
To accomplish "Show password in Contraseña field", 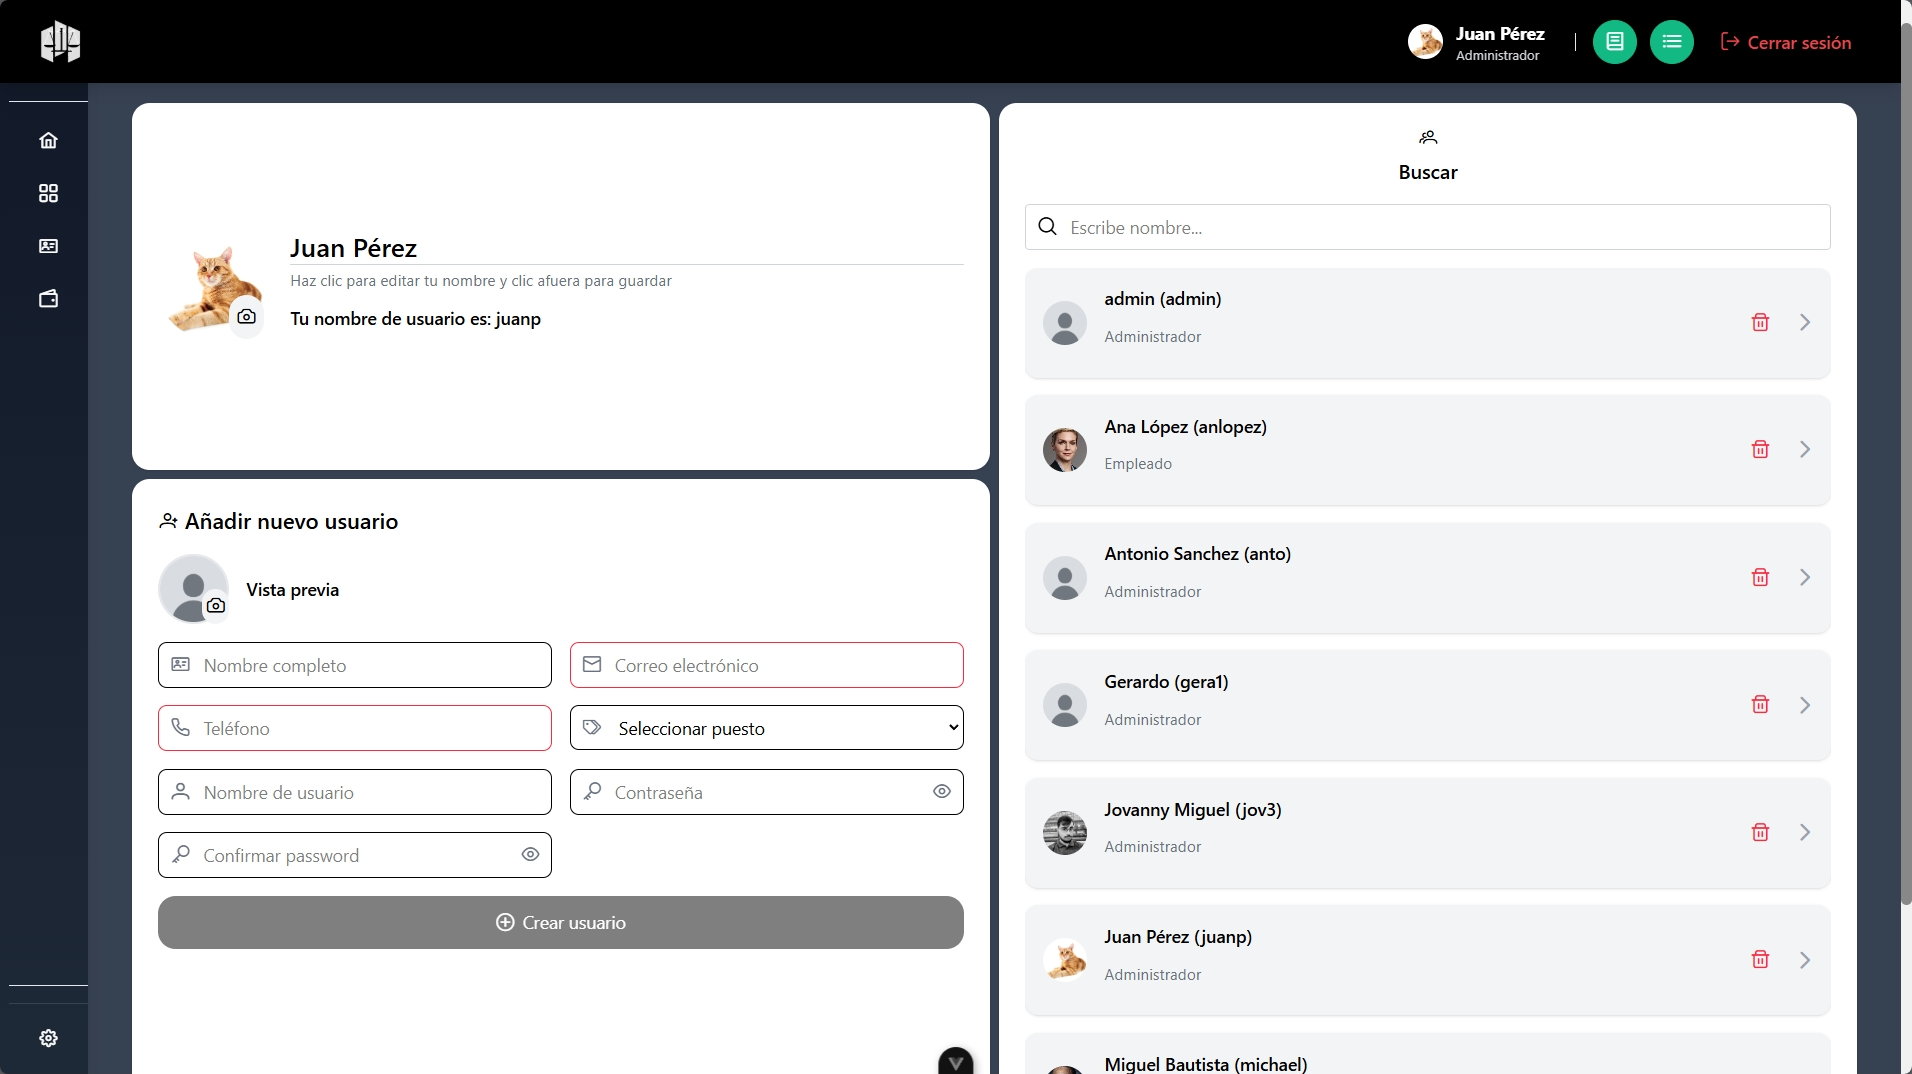I will 941,791.
